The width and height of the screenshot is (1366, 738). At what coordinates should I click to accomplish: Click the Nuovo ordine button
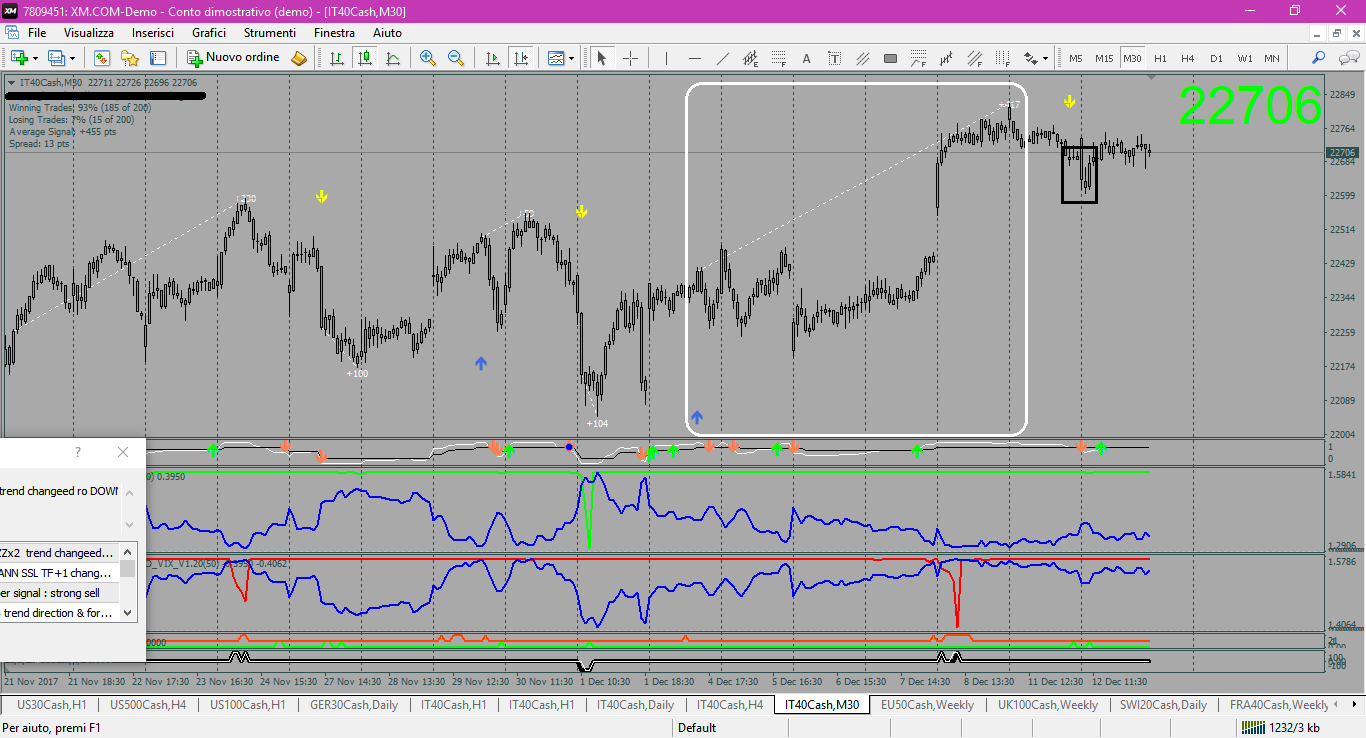[233, 58]
